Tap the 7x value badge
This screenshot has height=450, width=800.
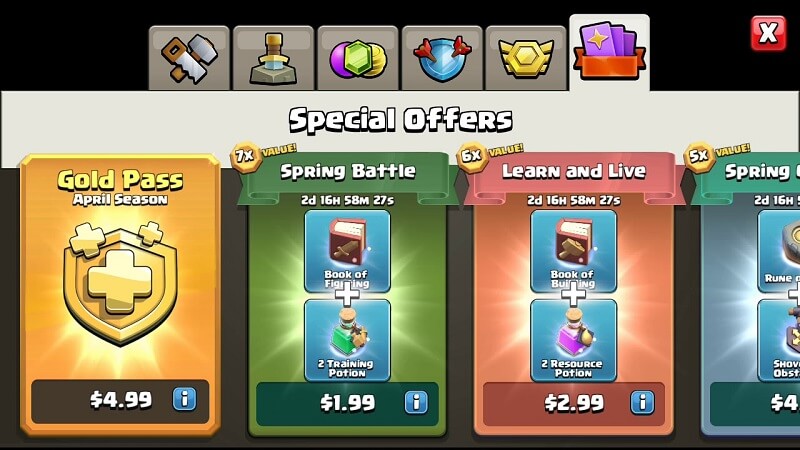(x=246, y=156)
